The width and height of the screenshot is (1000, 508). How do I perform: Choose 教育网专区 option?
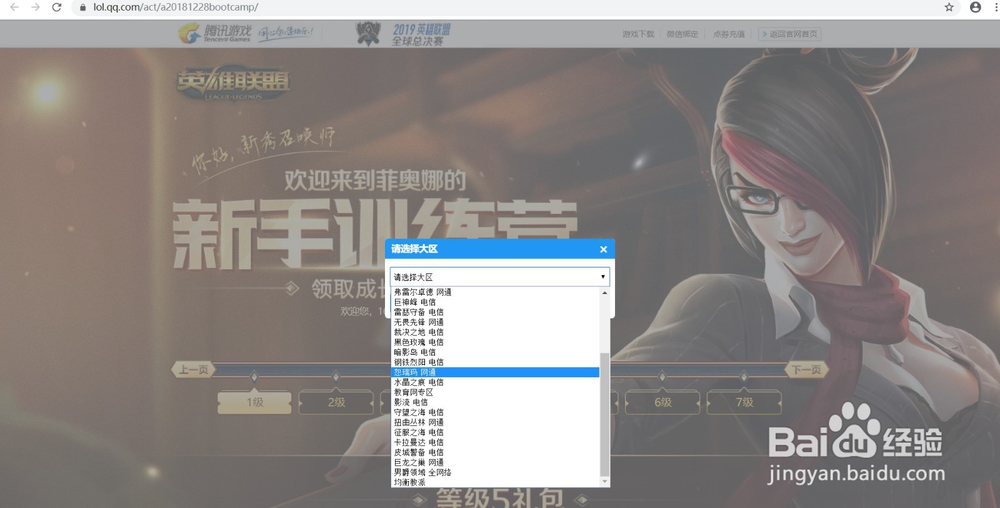(x=495, y=392)
